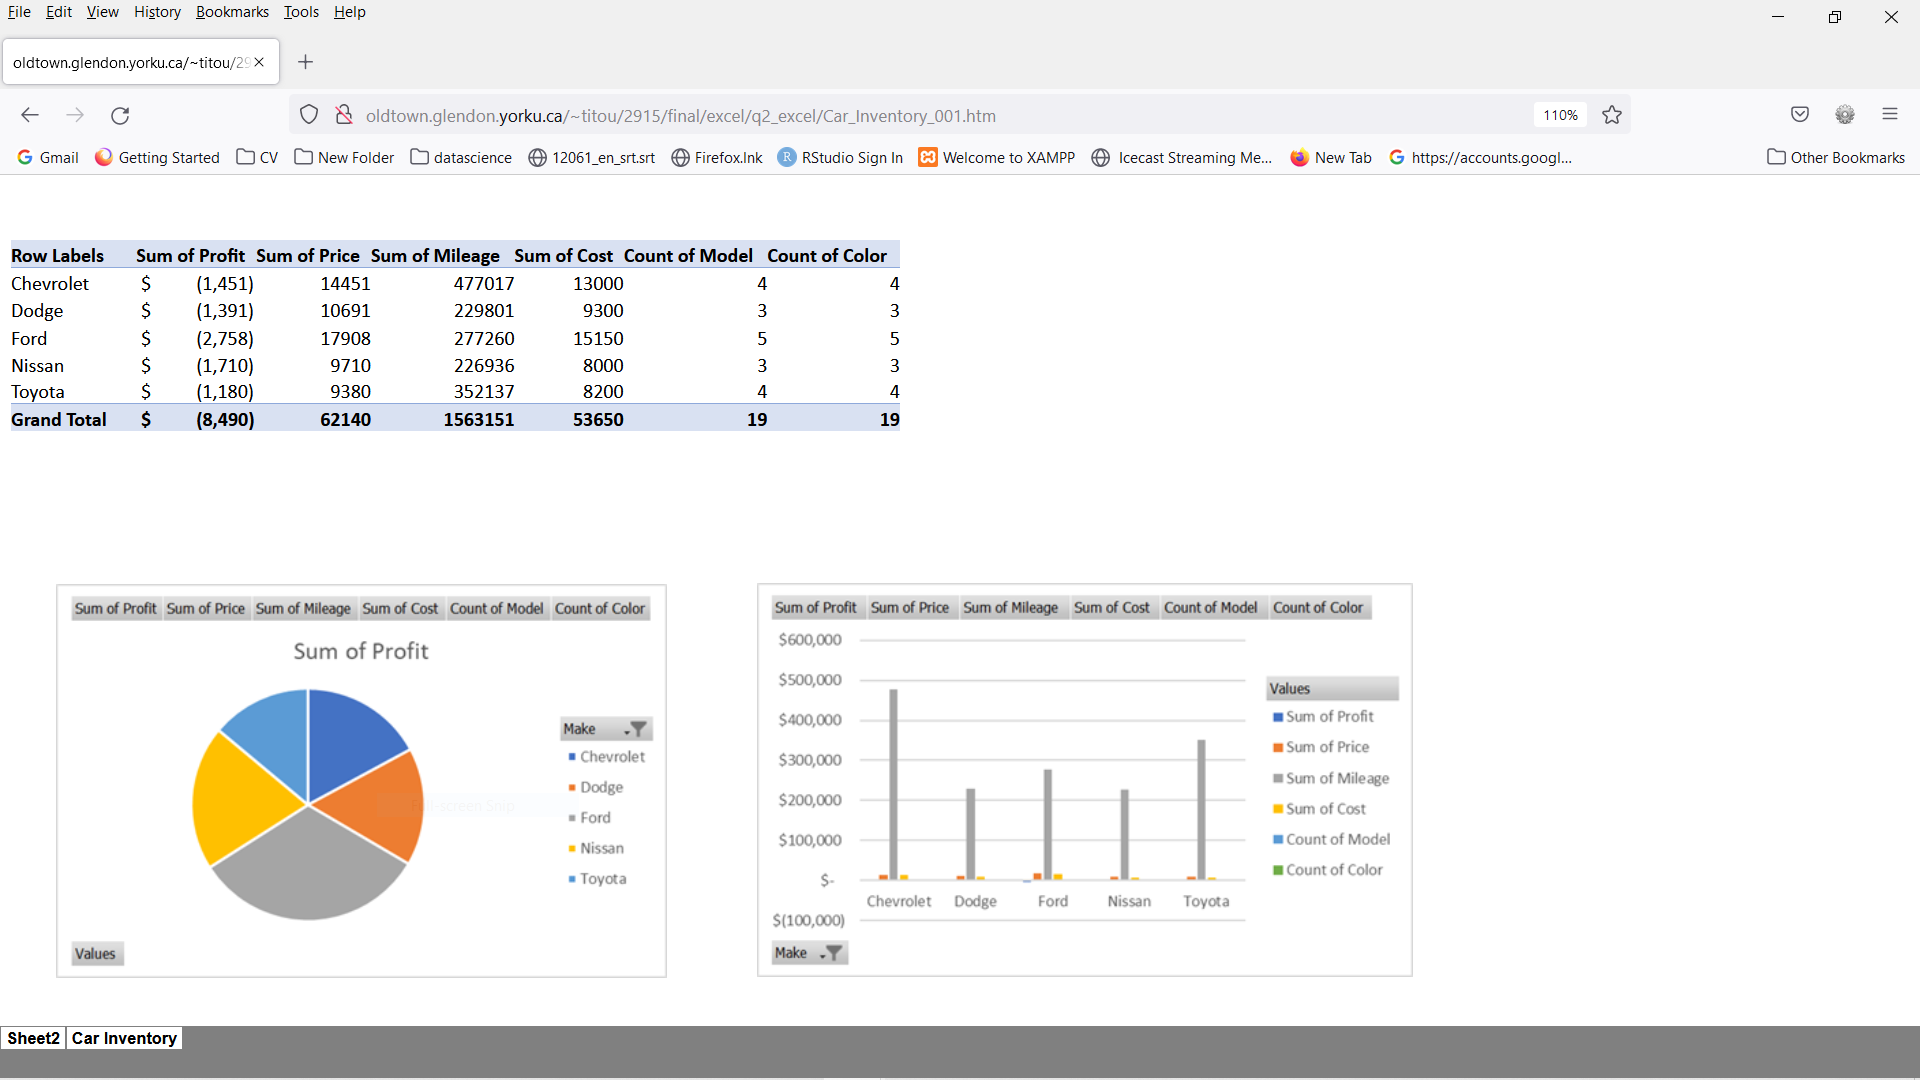Viewport: 1920px width, 1080px height.
Task: Click Sum of Price button in pie chart
Action: pyautogui.click(x=206, y=609)
